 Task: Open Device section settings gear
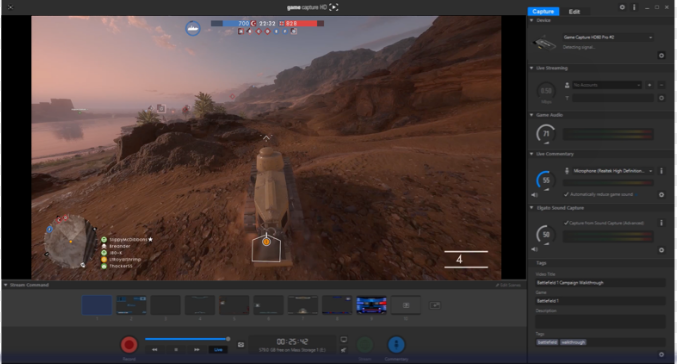coord(661,55)
